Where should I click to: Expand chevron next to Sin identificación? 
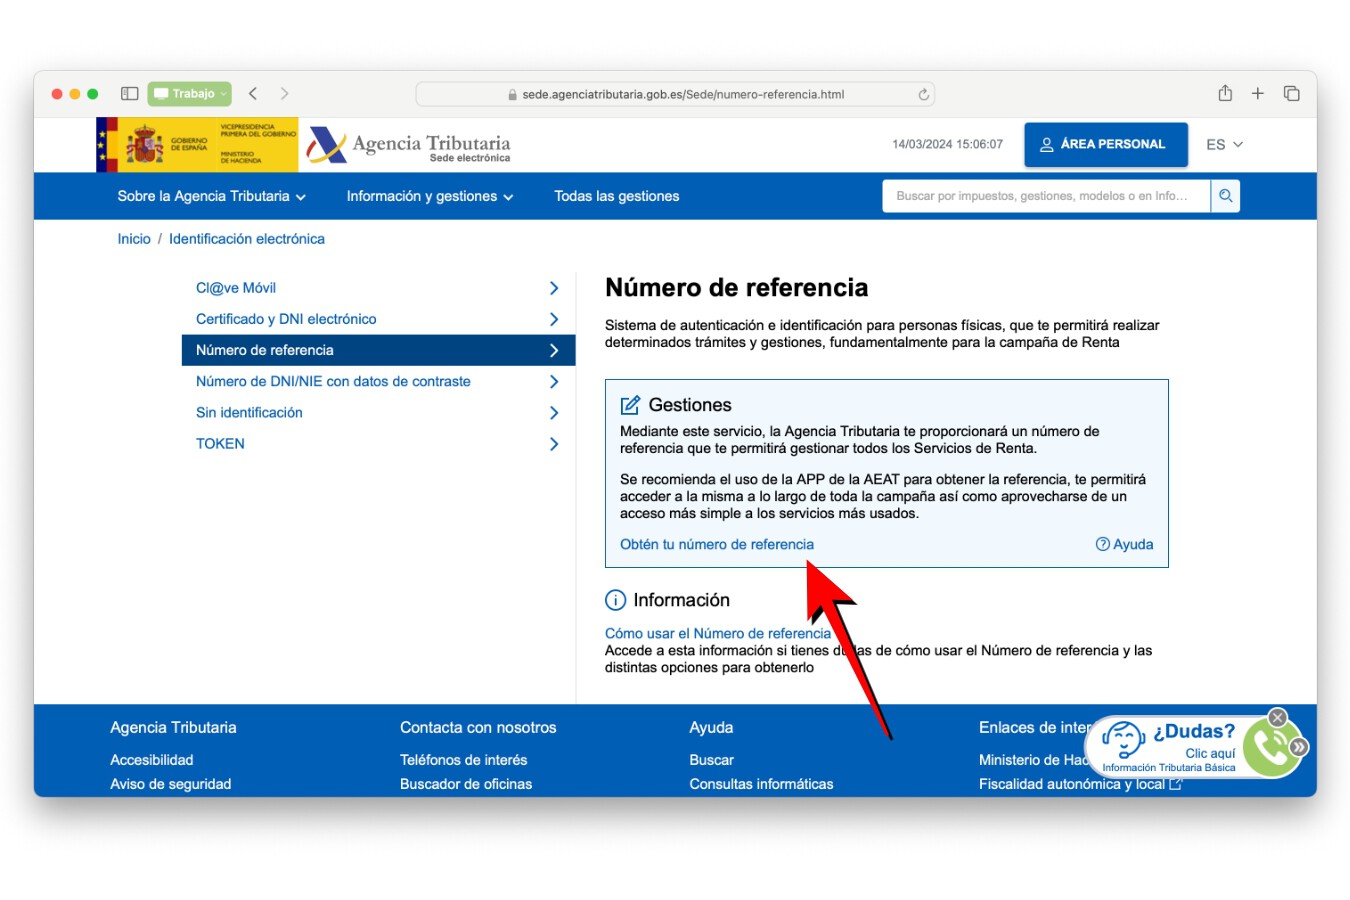[x=554, y=413]
